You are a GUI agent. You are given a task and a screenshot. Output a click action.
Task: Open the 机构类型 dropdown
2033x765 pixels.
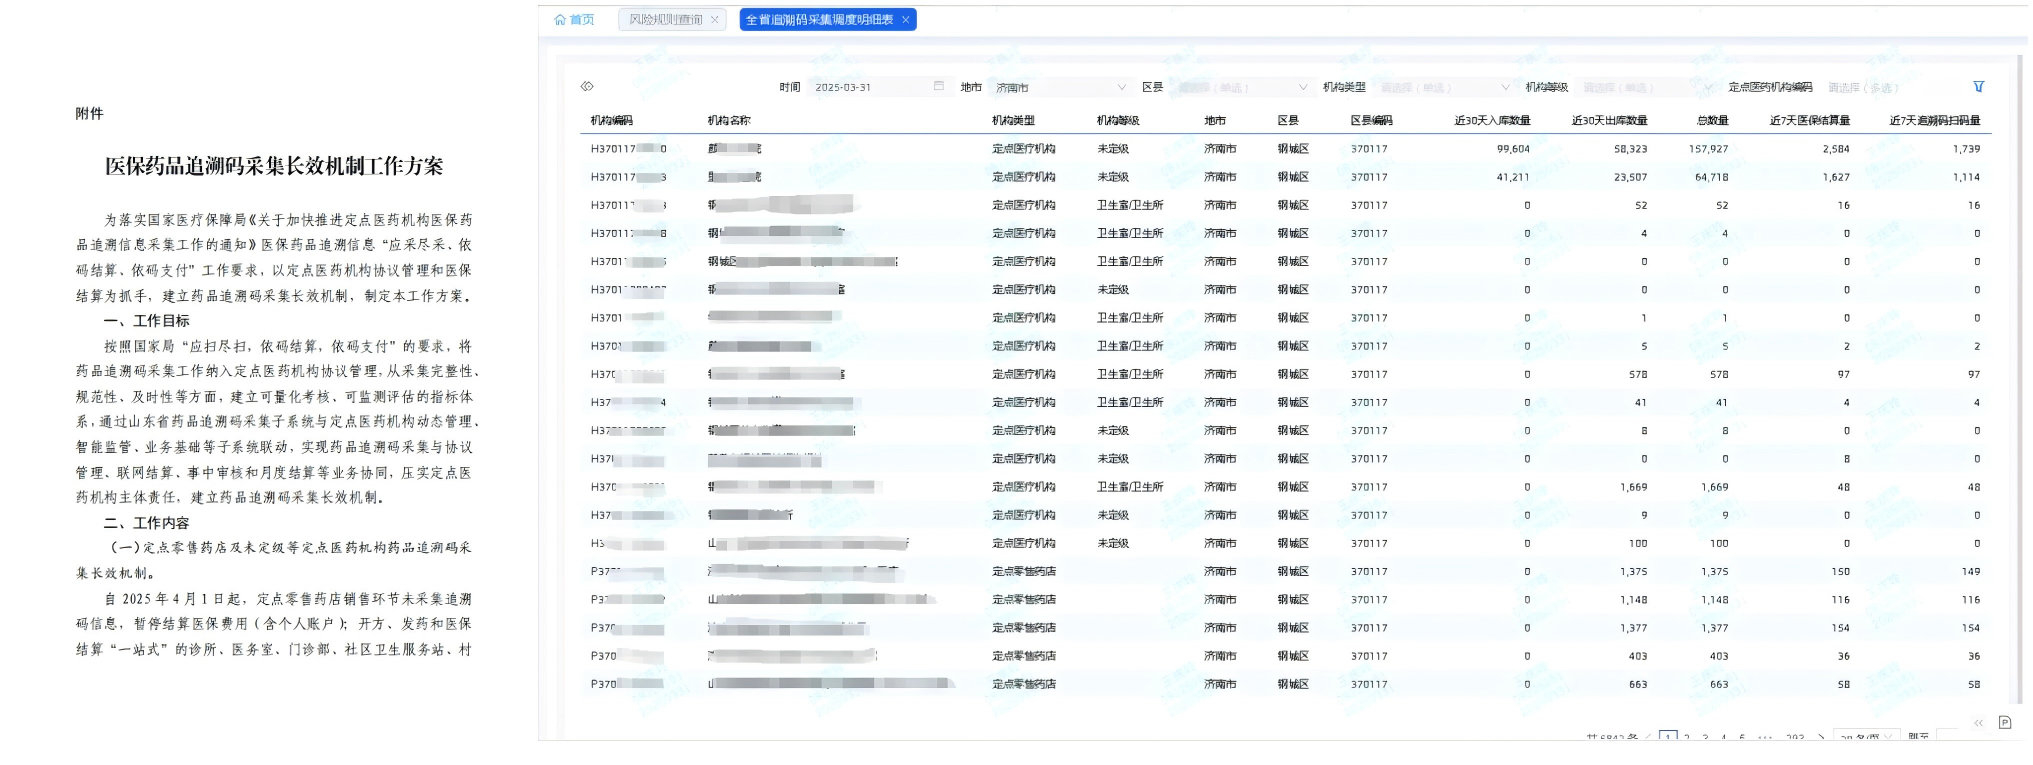[1443, 87]
